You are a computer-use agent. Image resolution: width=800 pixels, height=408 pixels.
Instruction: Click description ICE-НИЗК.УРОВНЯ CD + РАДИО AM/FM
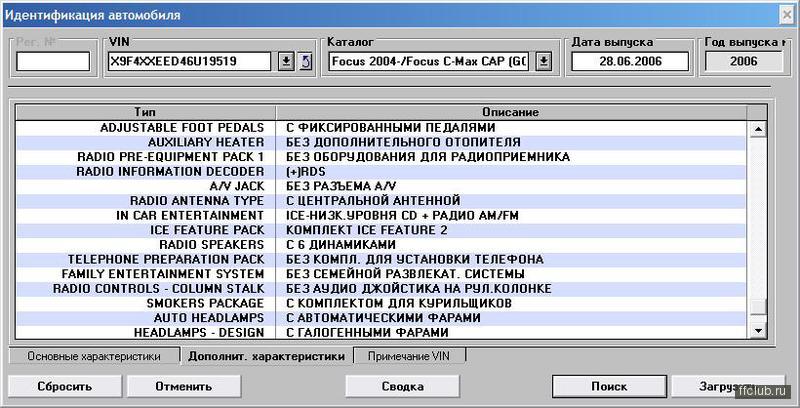402,215
